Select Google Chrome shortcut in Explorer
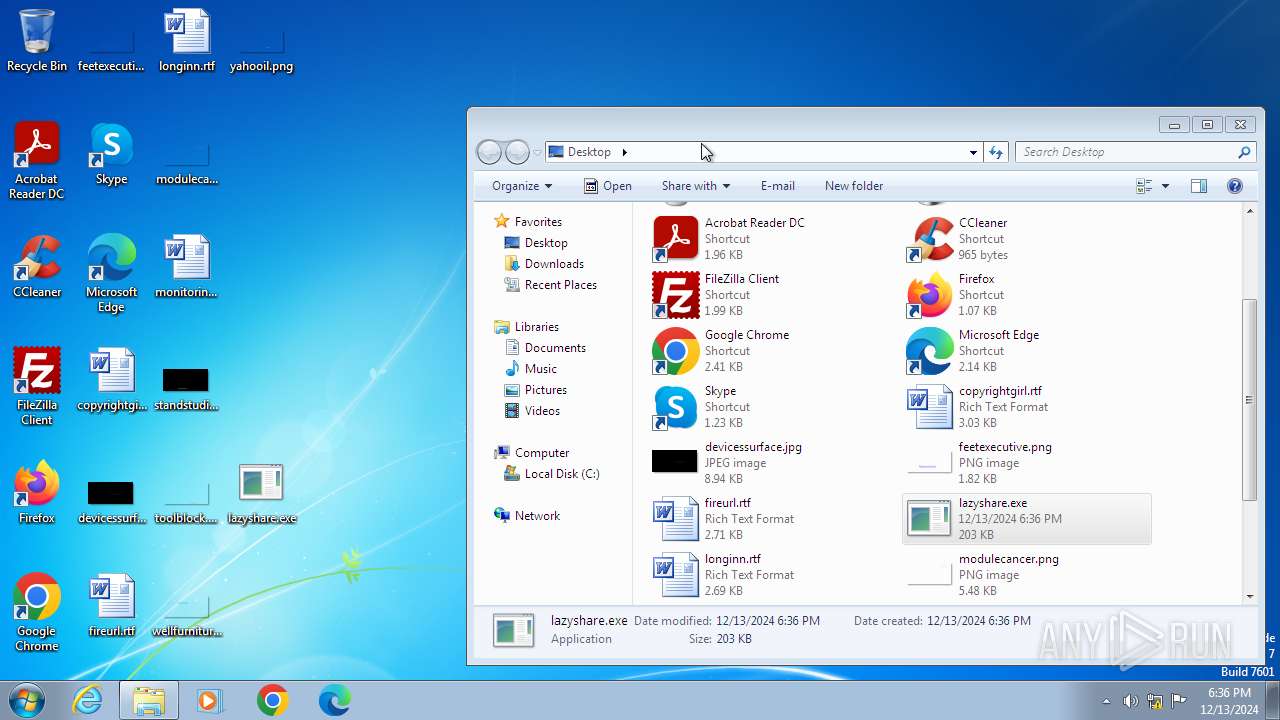This screenshot has height=720, width=1280. [775, 350]
